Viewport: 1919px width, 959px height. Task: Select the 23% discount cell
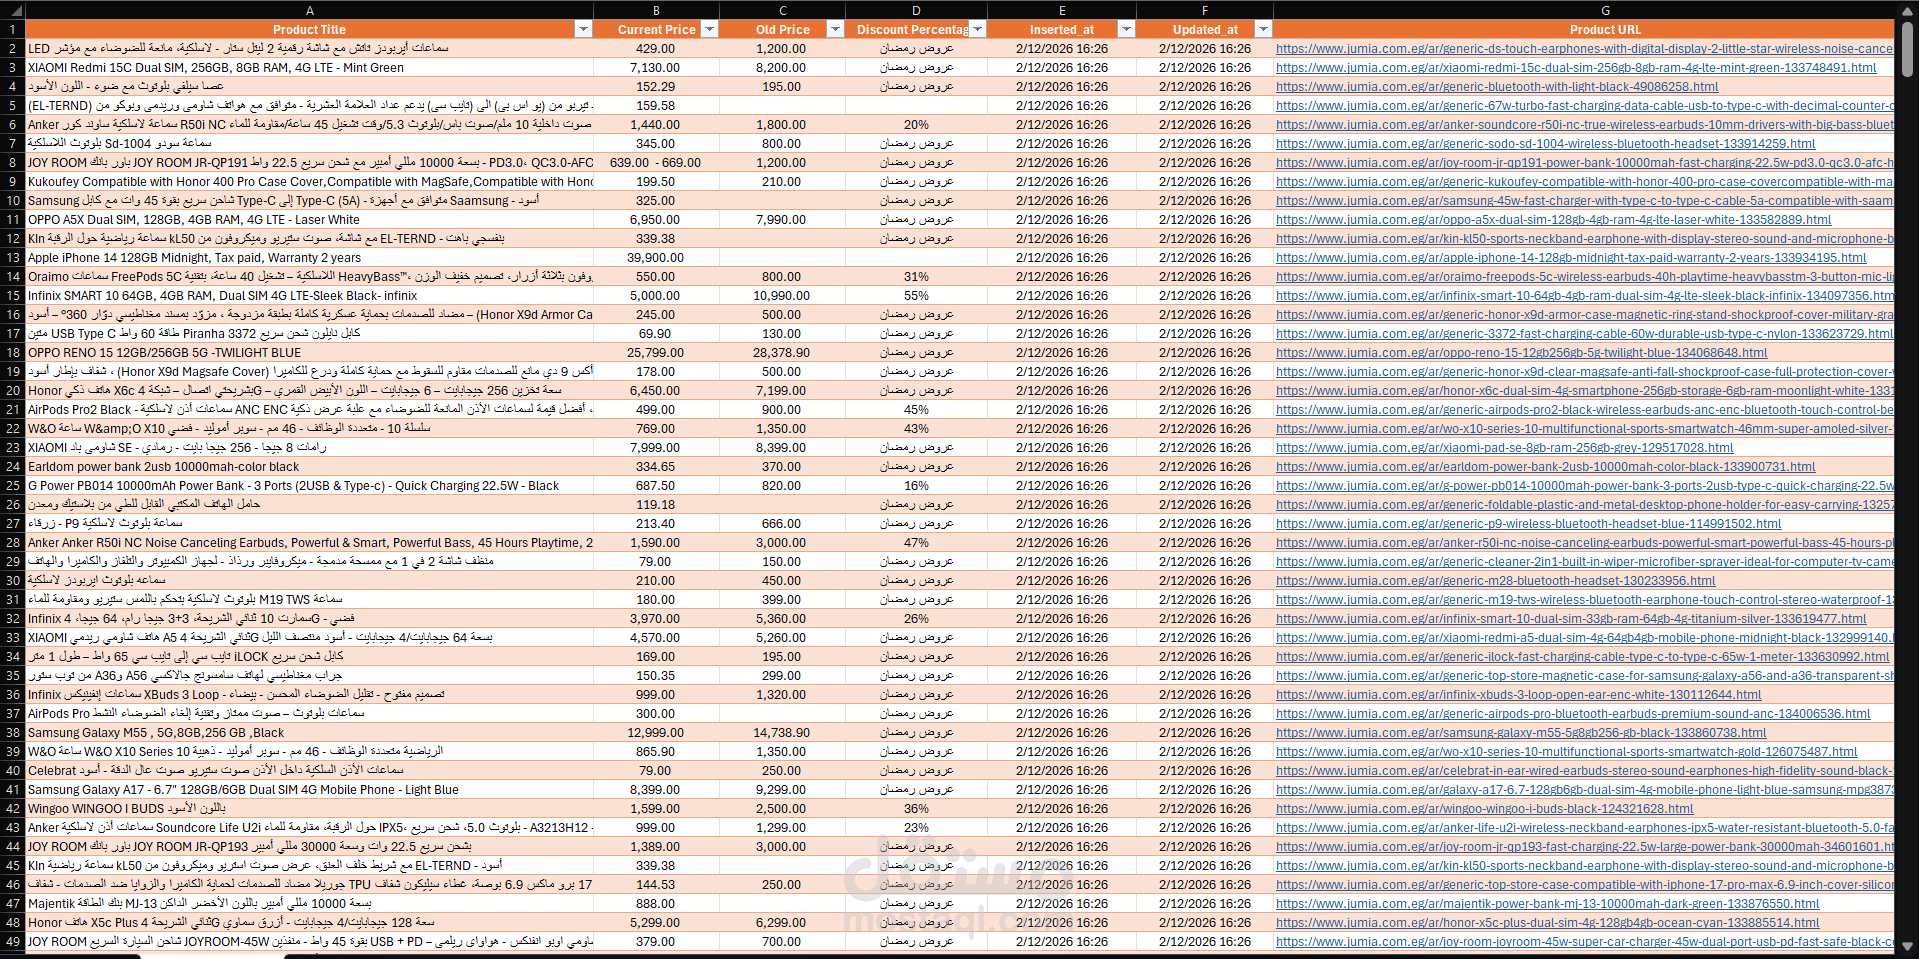click(916, 828)
